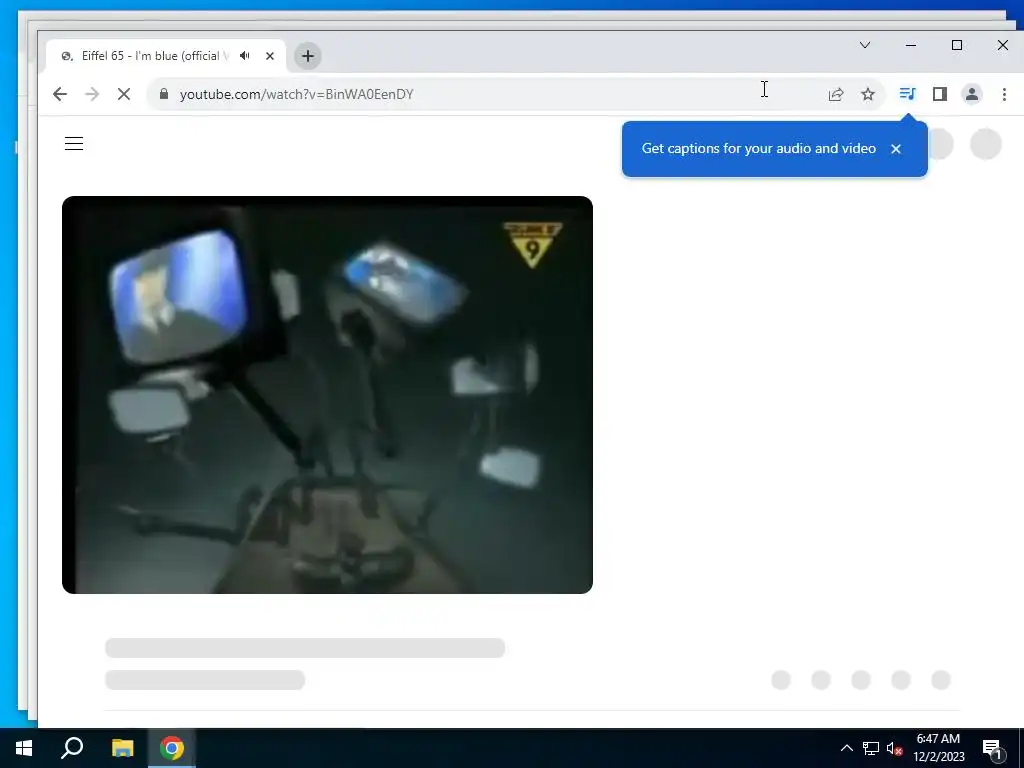Open Windows taskbar search
This screenshot has width=1024, height=768.
(72, 748)
